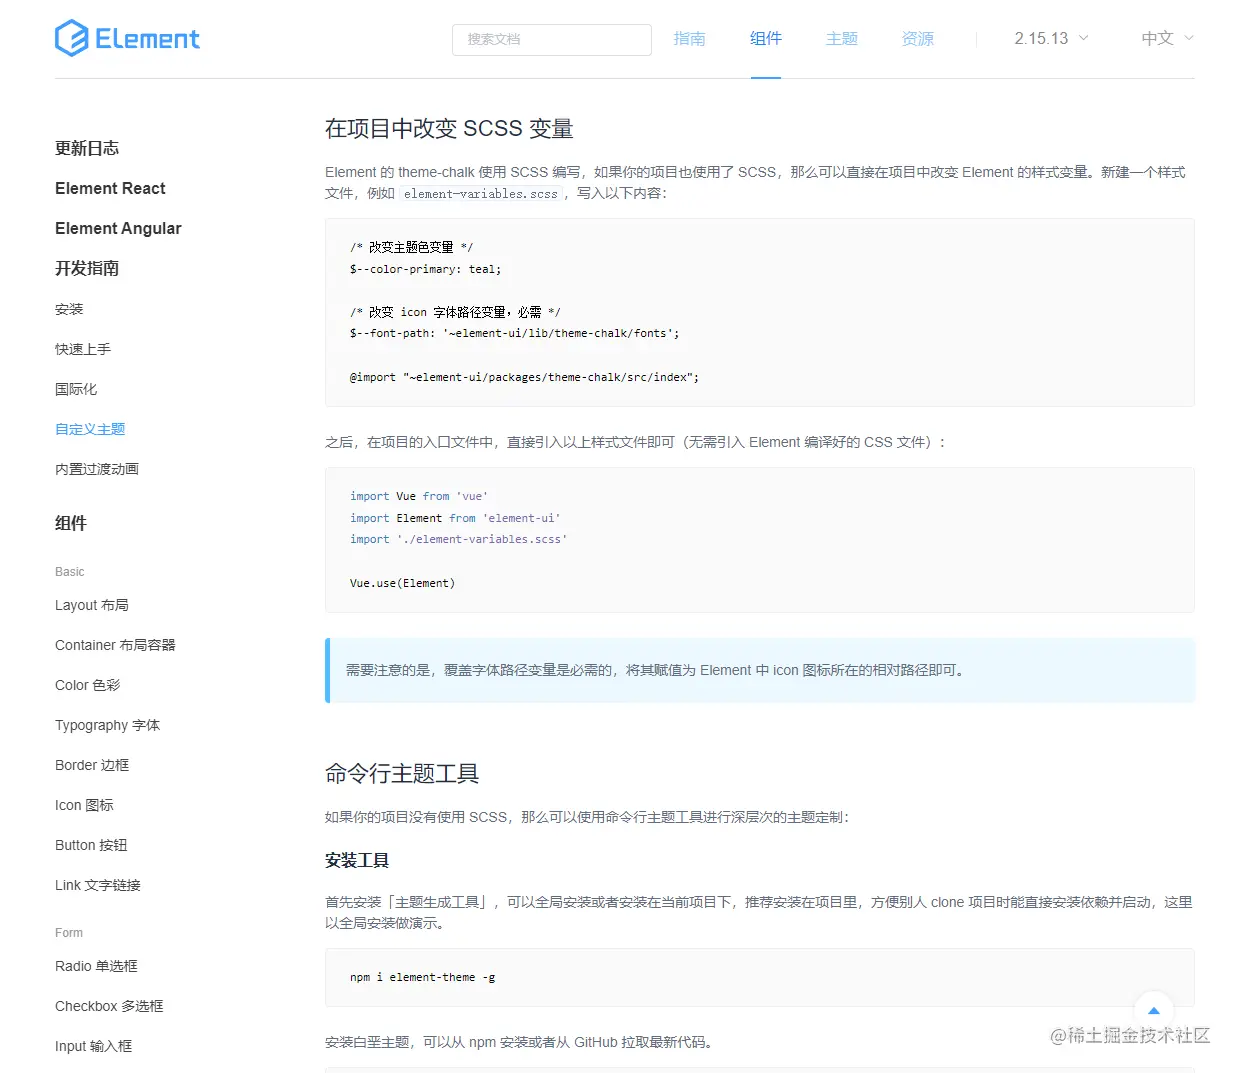Open Typography 字体 page
Screen dimensions: 1238x1073
(x=107, y=725)
